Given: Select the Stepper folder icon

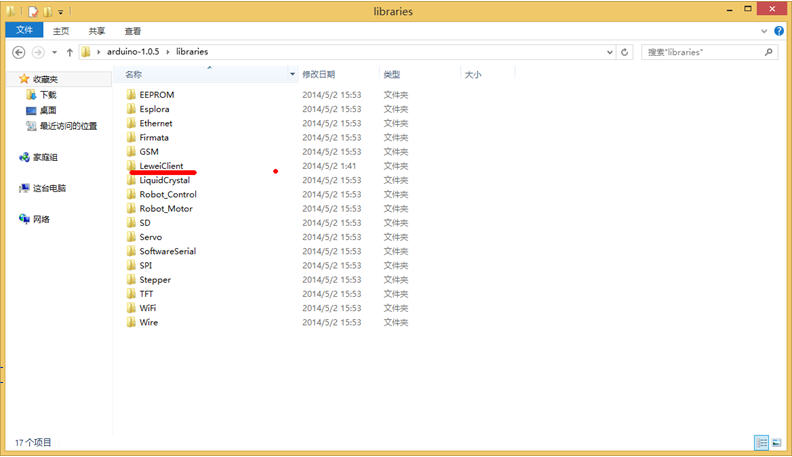Looking at the screenshot, I should (131, 279).
